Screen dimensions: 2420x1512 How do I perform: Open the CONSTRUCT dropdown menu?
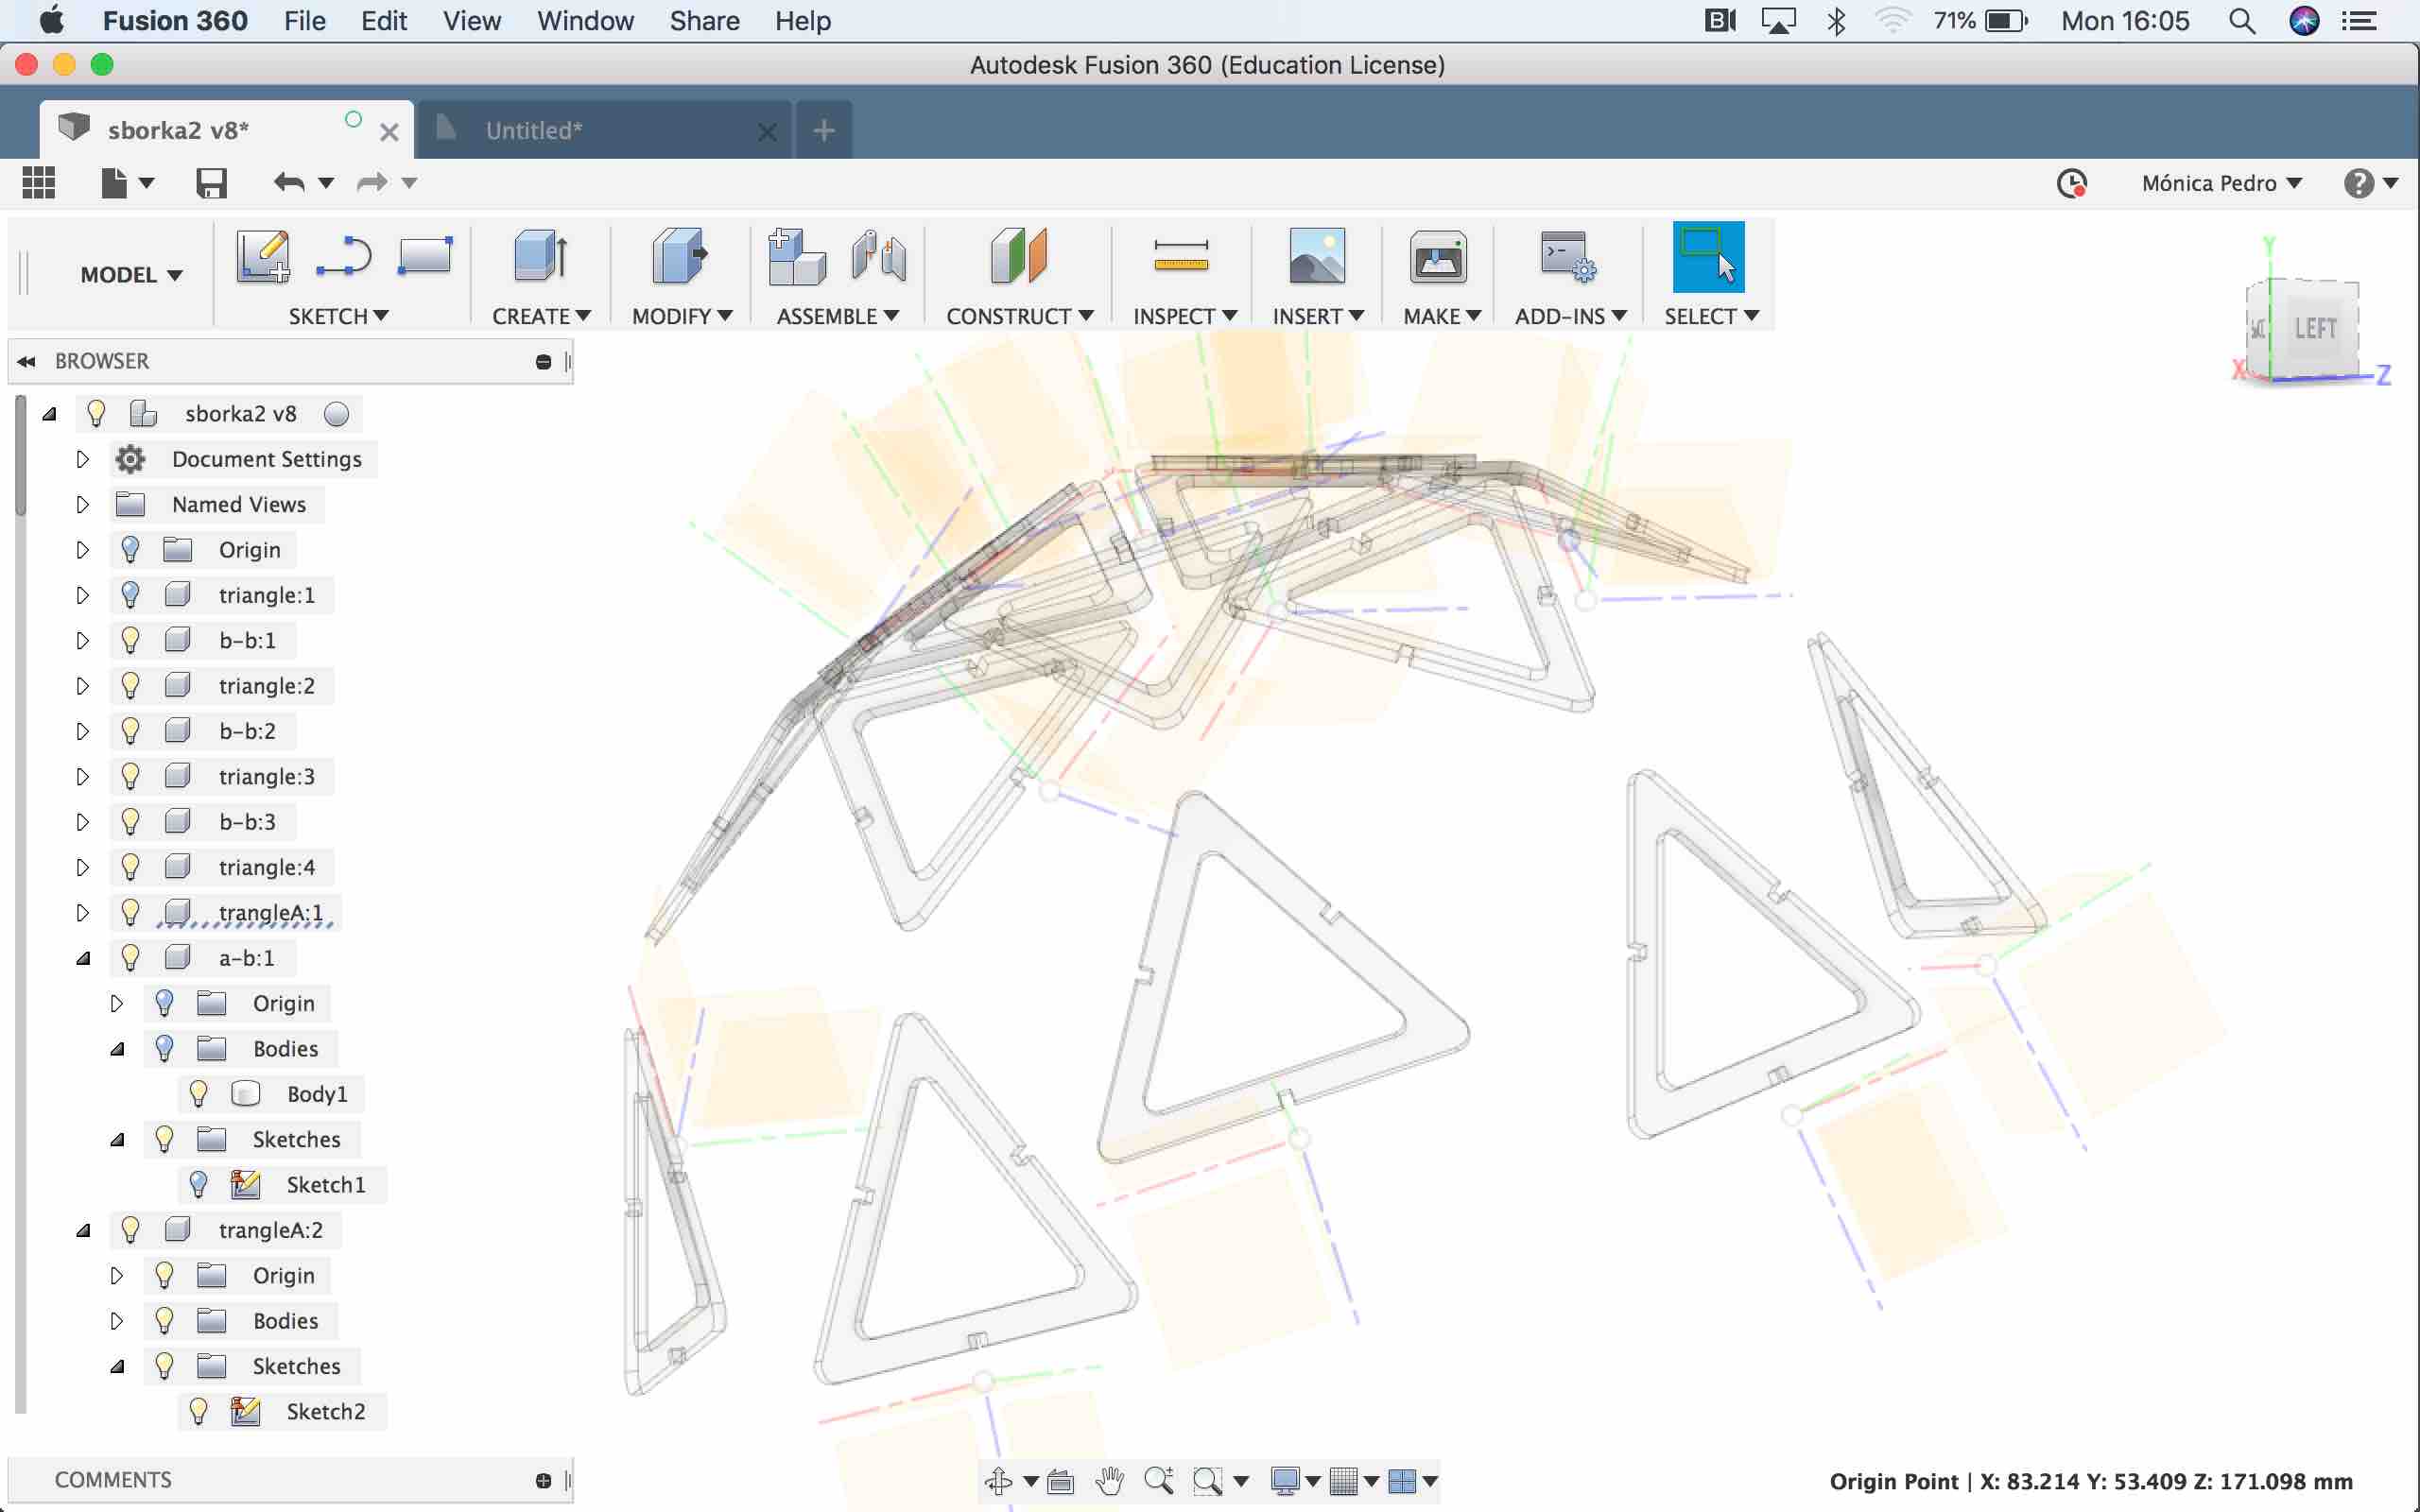coord(1019,316)
